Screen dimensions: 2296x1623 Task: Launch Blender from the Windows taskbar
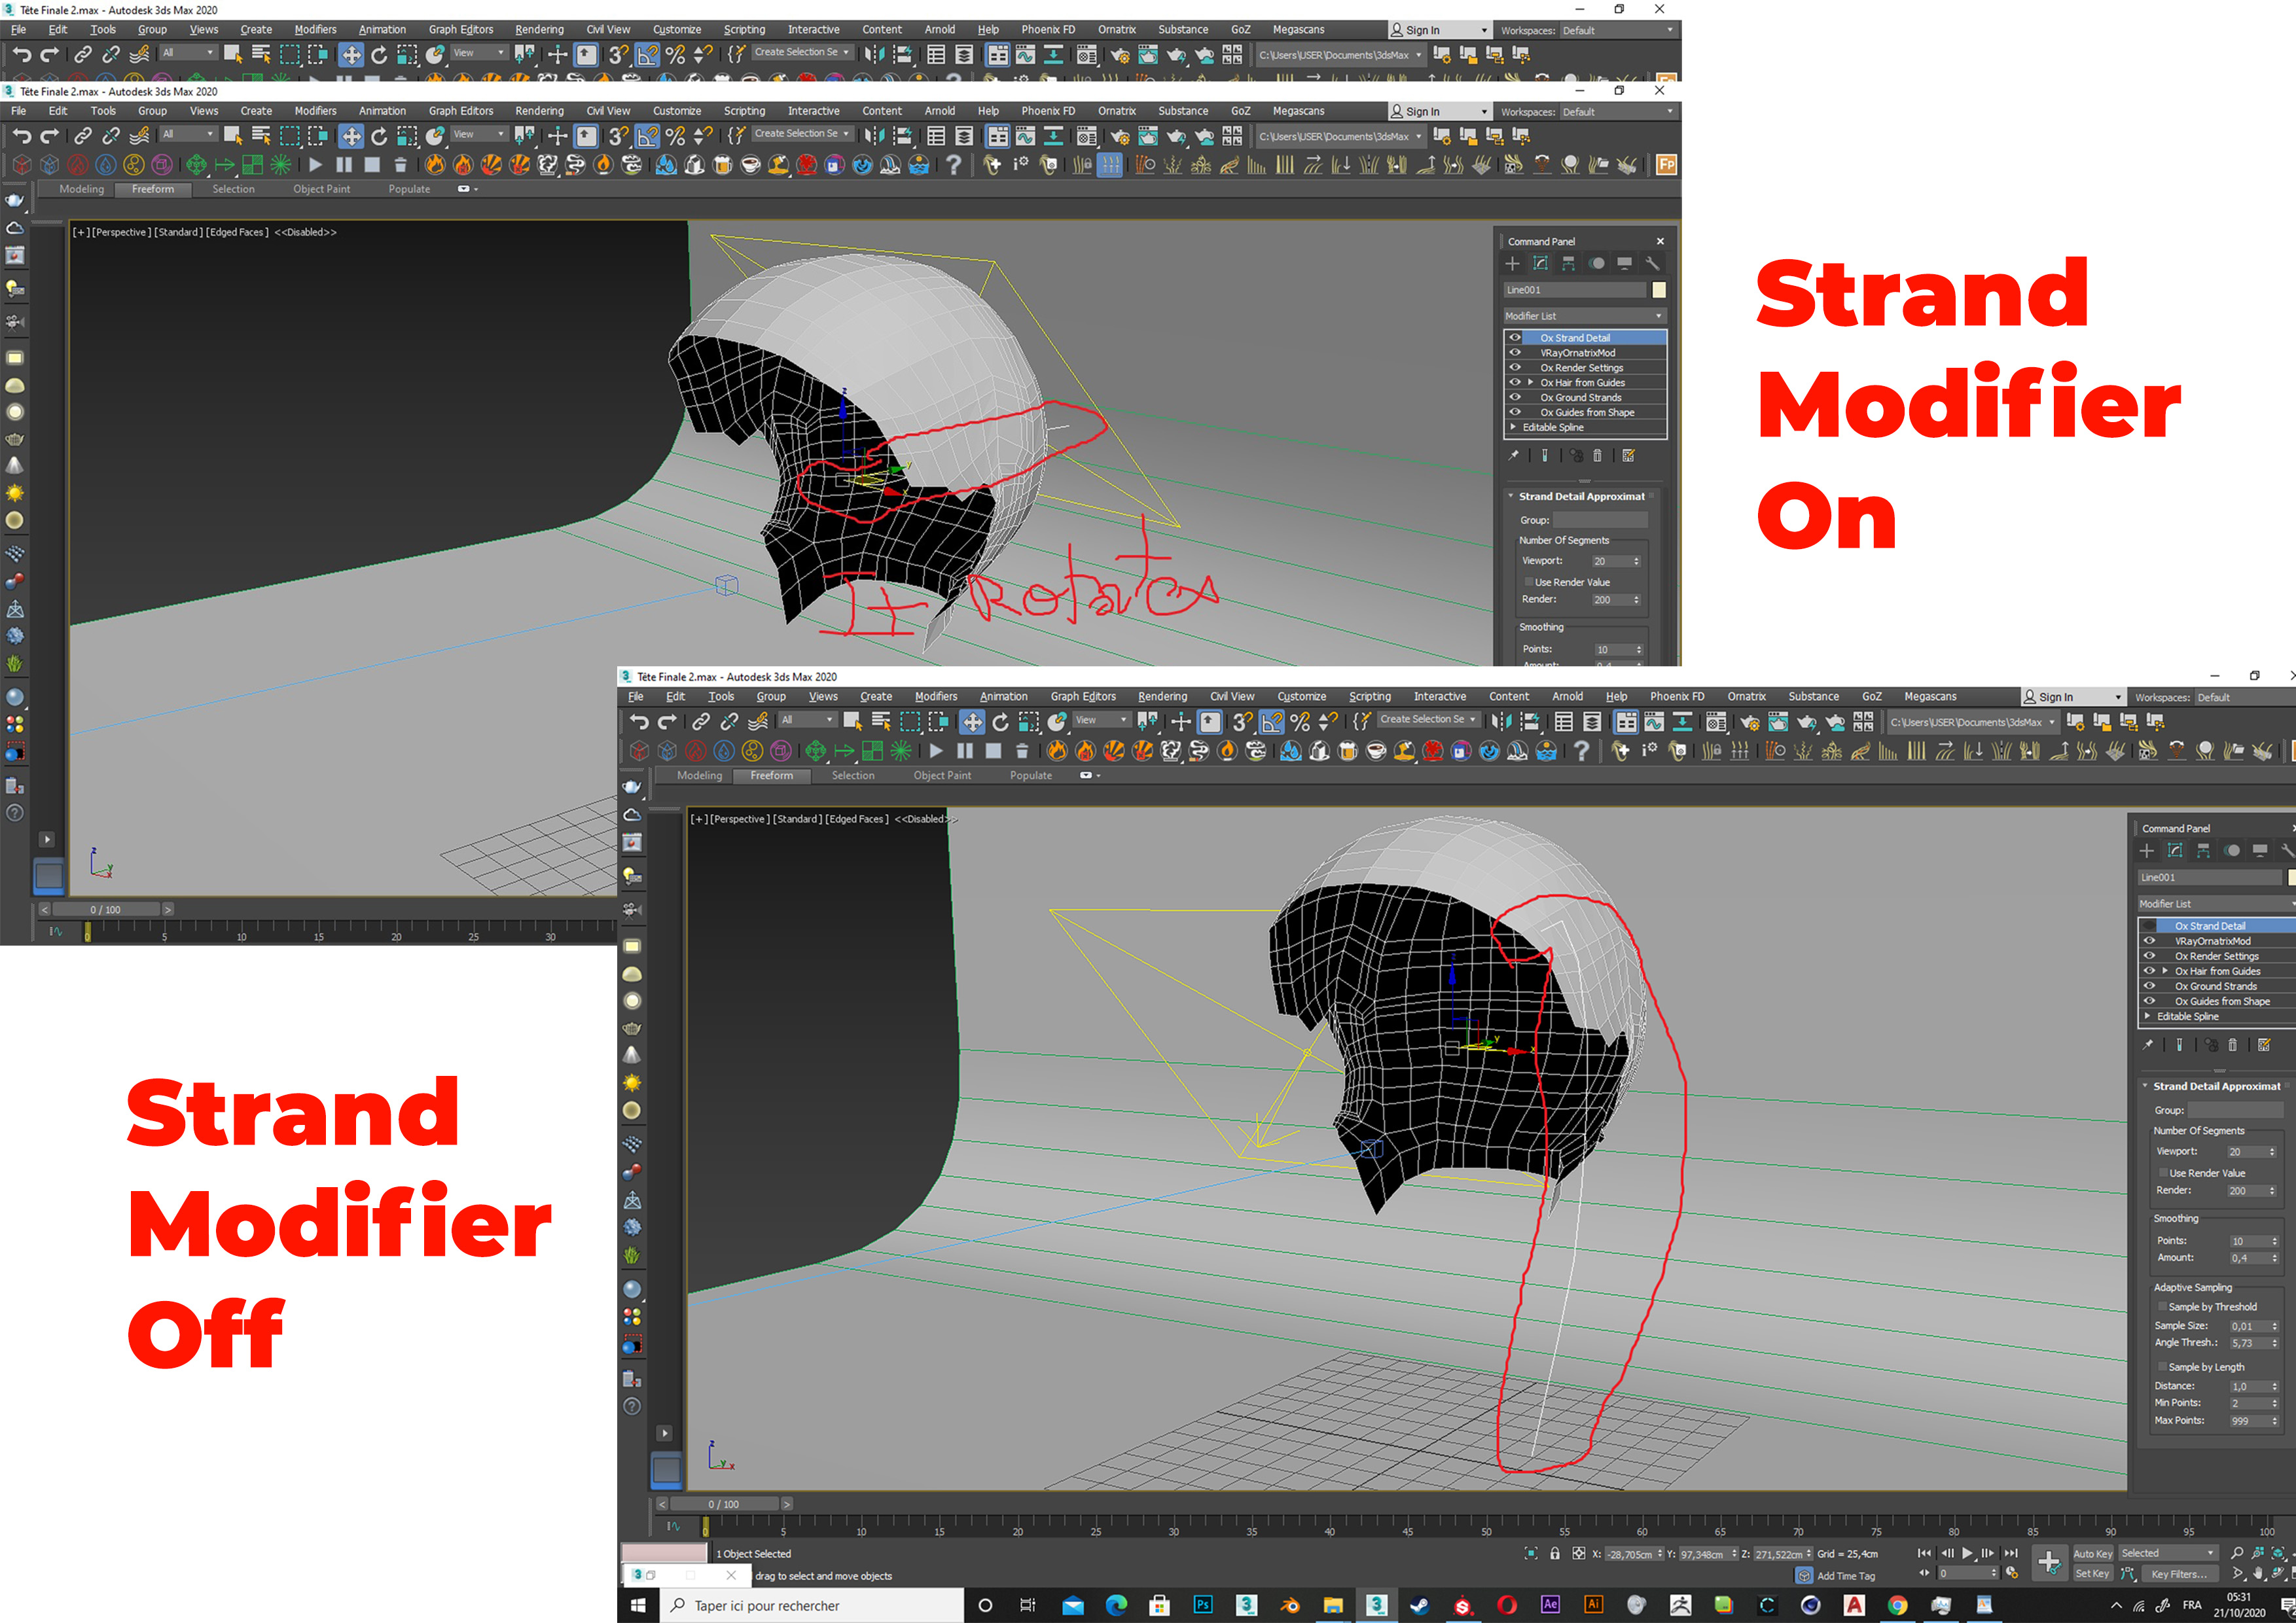coord(1290,1604)
